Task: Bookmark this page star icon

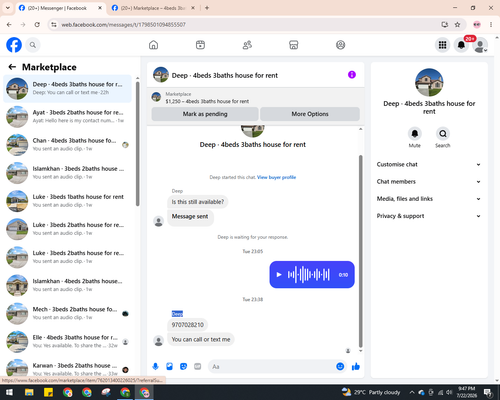Action: point(457,25)
